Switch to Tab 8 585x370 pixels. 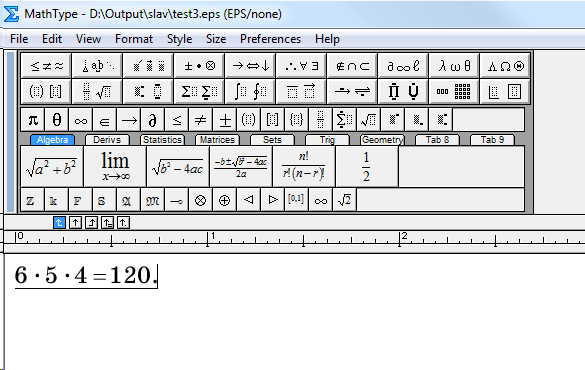point(437,140)
